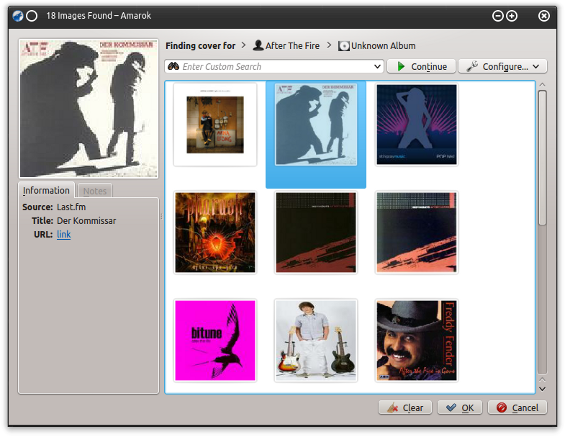Screen dimensions: 565x437
Task: Click the Clear button
Action: (405, 407)
